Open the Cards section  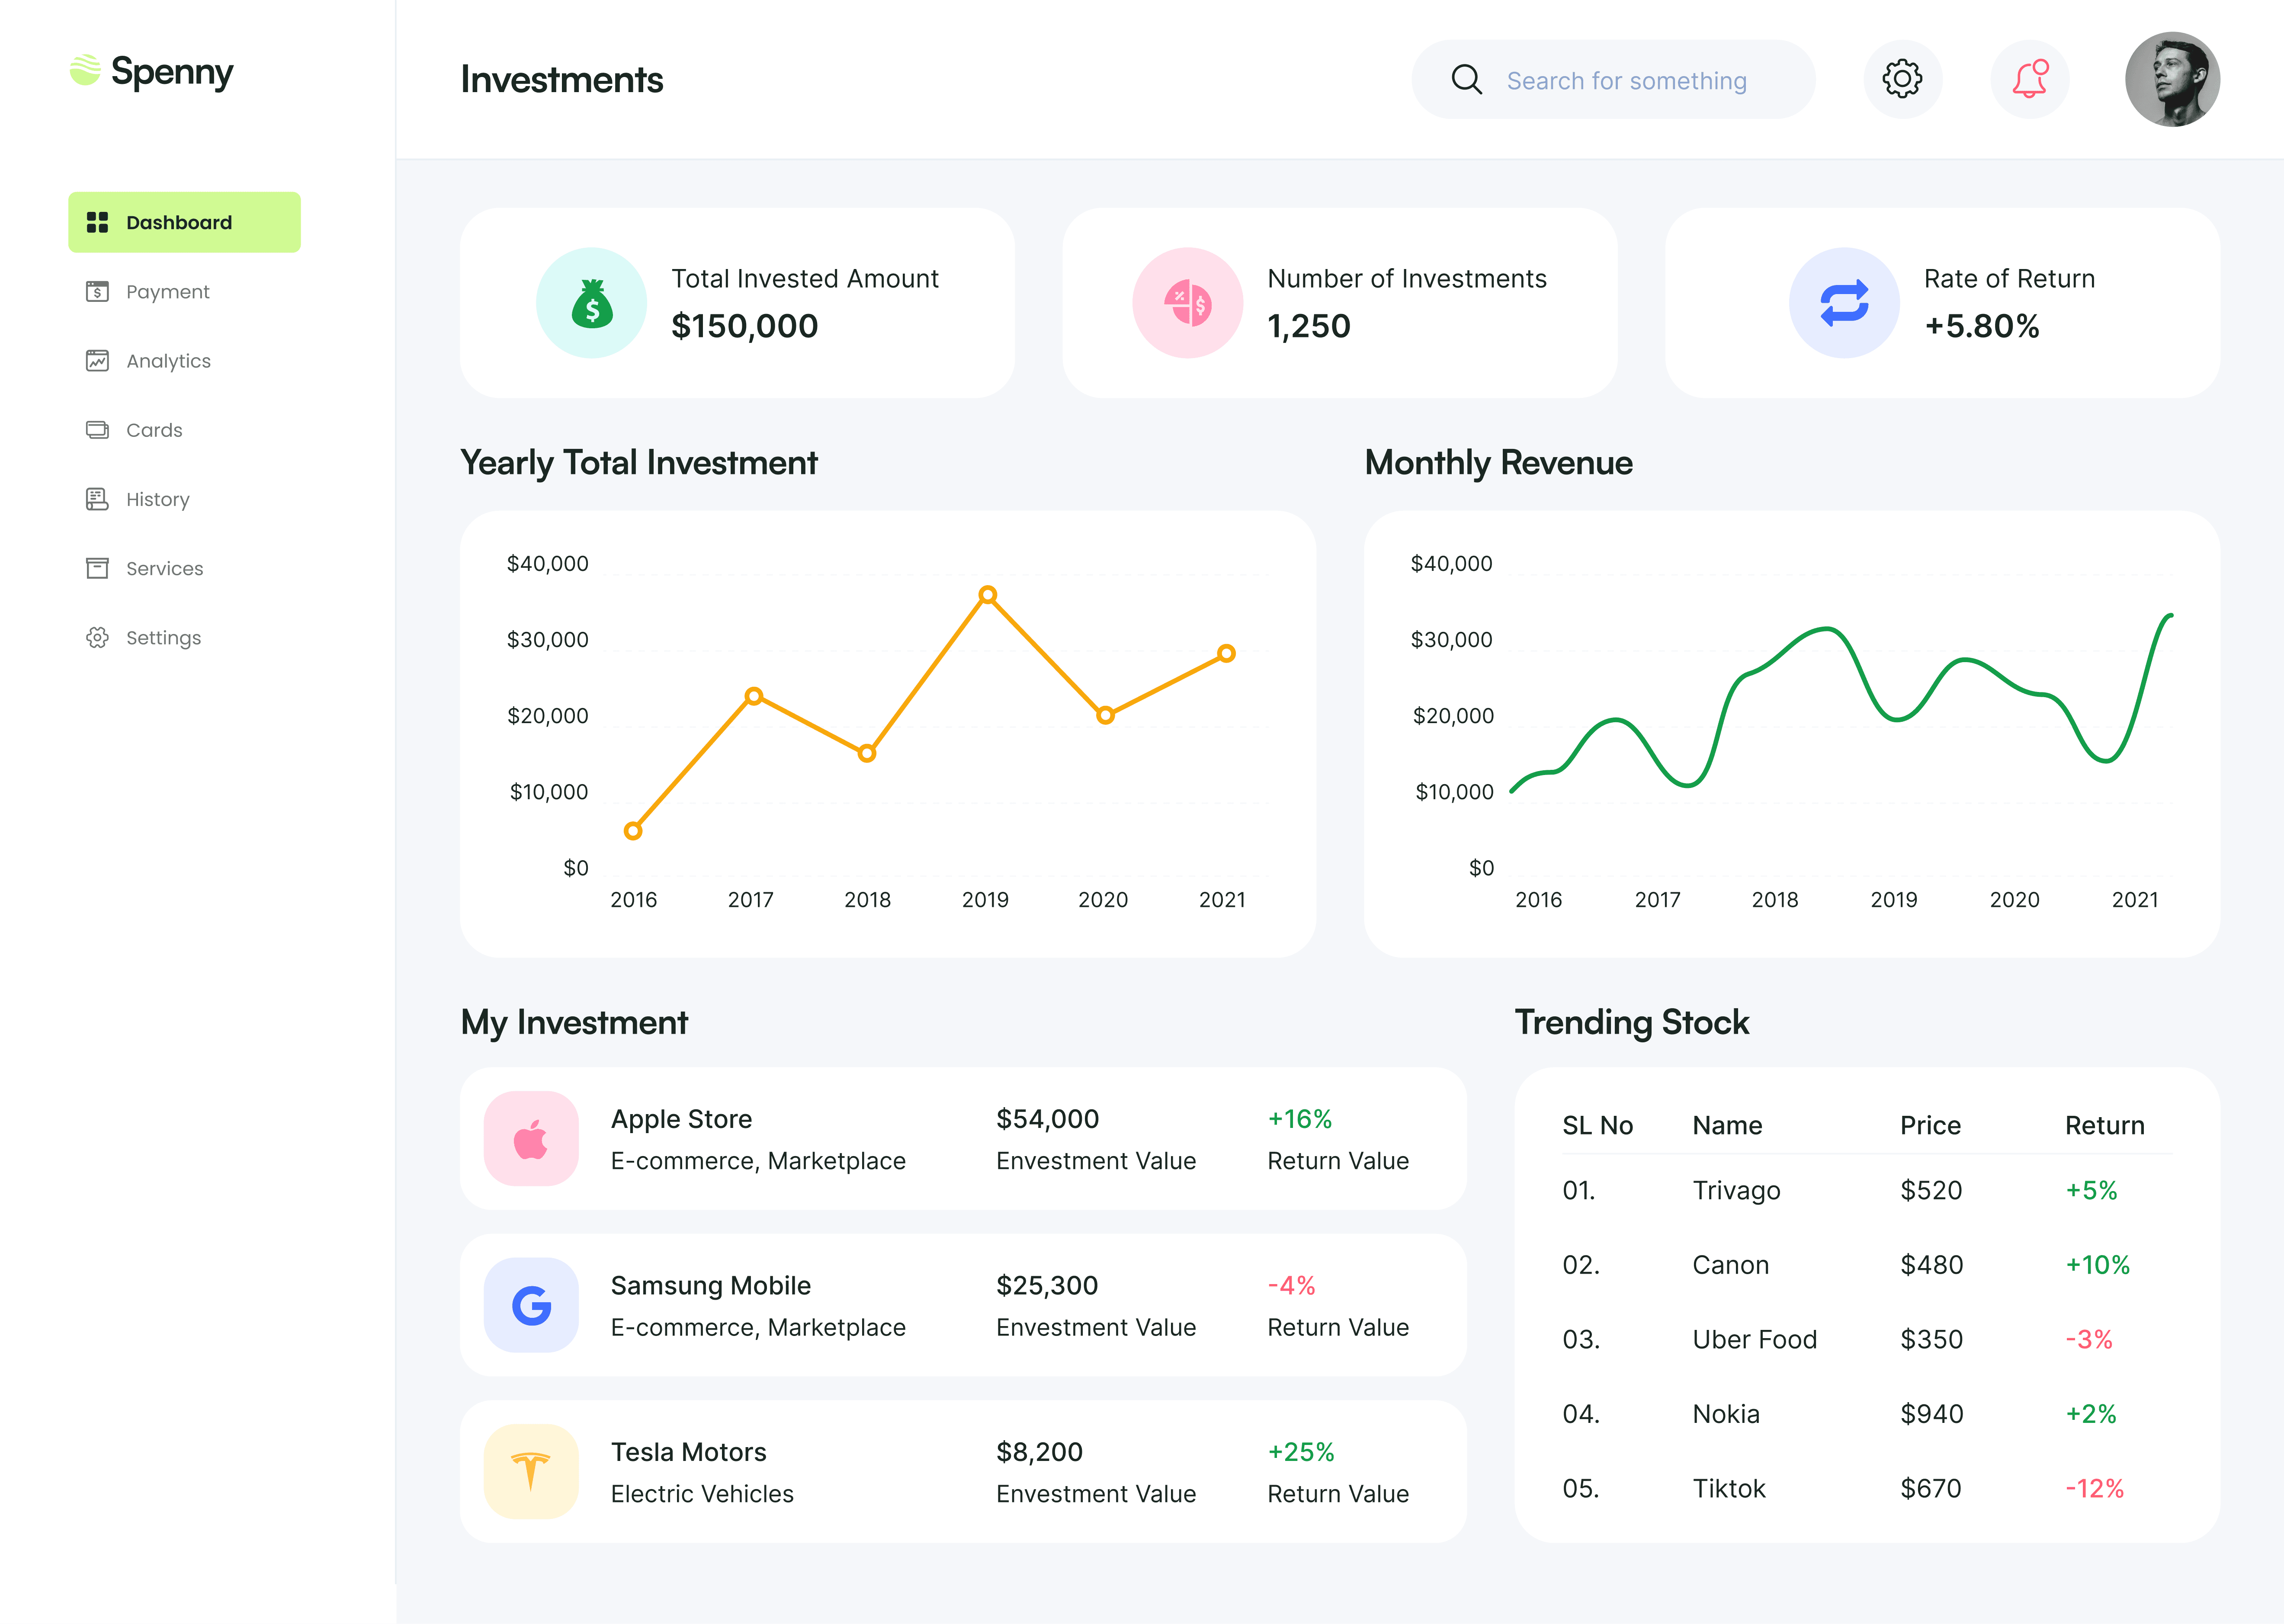click(x=154, y=430)
